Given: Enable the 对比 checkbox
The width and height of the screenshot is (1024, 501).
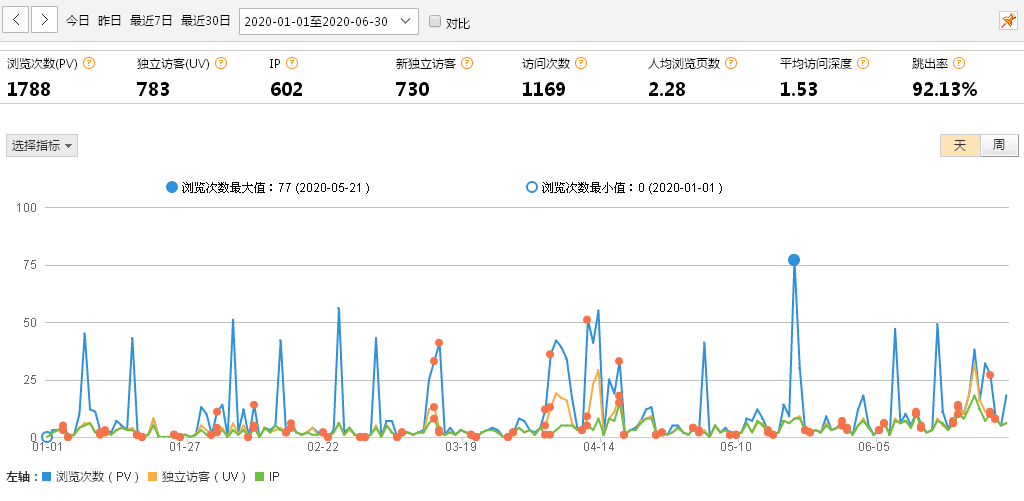Looking at the screenshot, I should coord(434,22).
